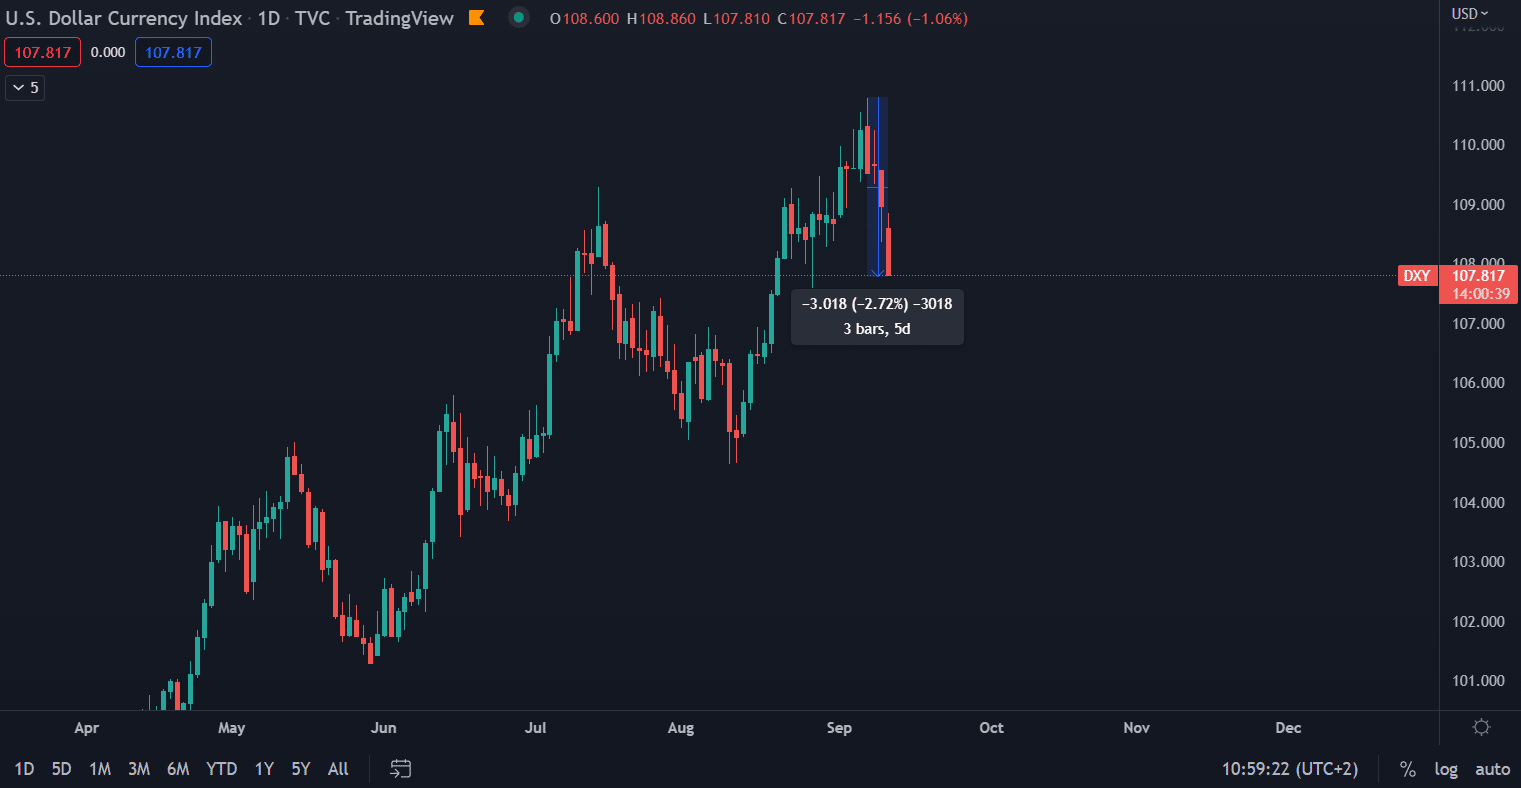Open the USD currency dropdown

[1470, 14]
